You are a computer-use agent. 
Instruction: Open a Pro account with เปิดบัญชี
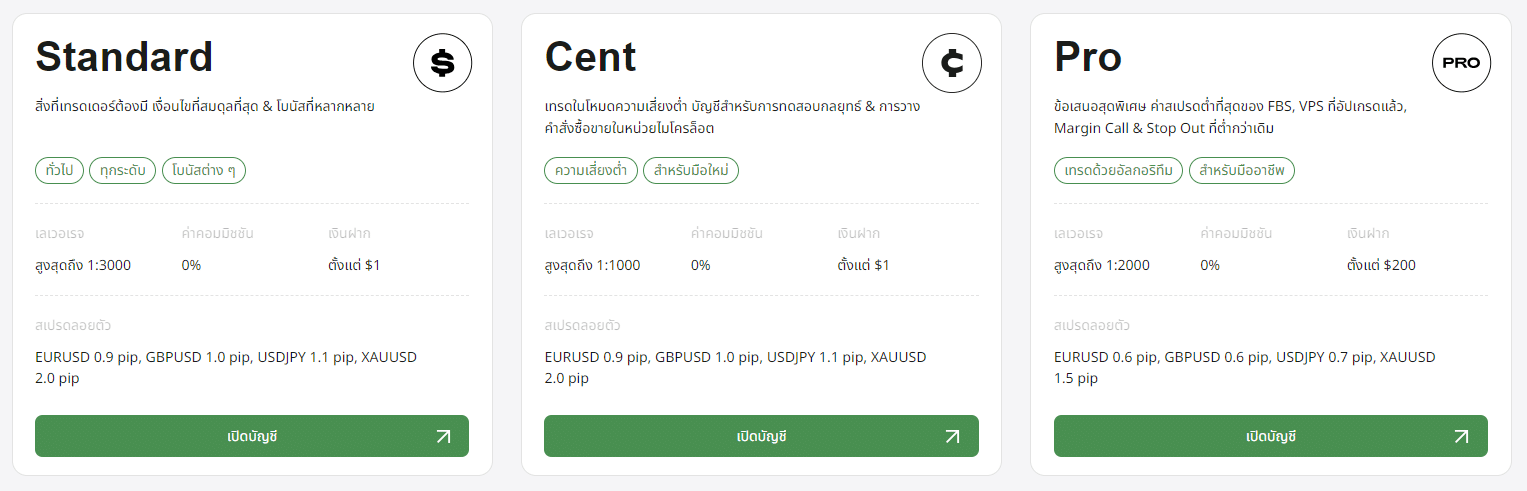[1271, 436]
